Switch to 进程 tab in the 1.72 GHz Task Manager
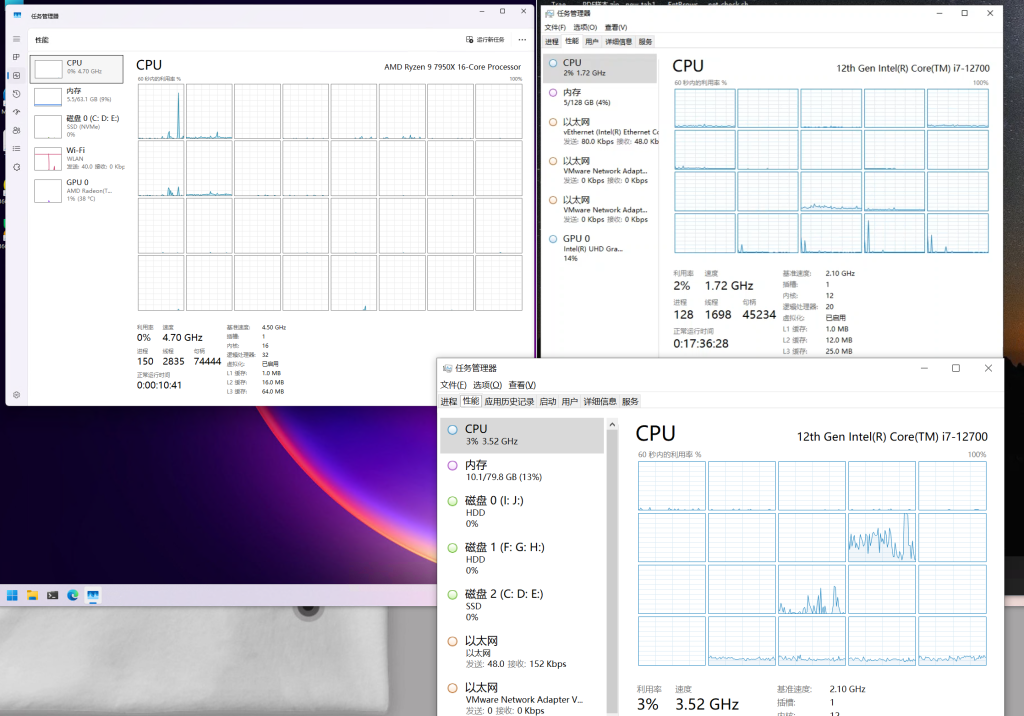 tap(552, 42)
